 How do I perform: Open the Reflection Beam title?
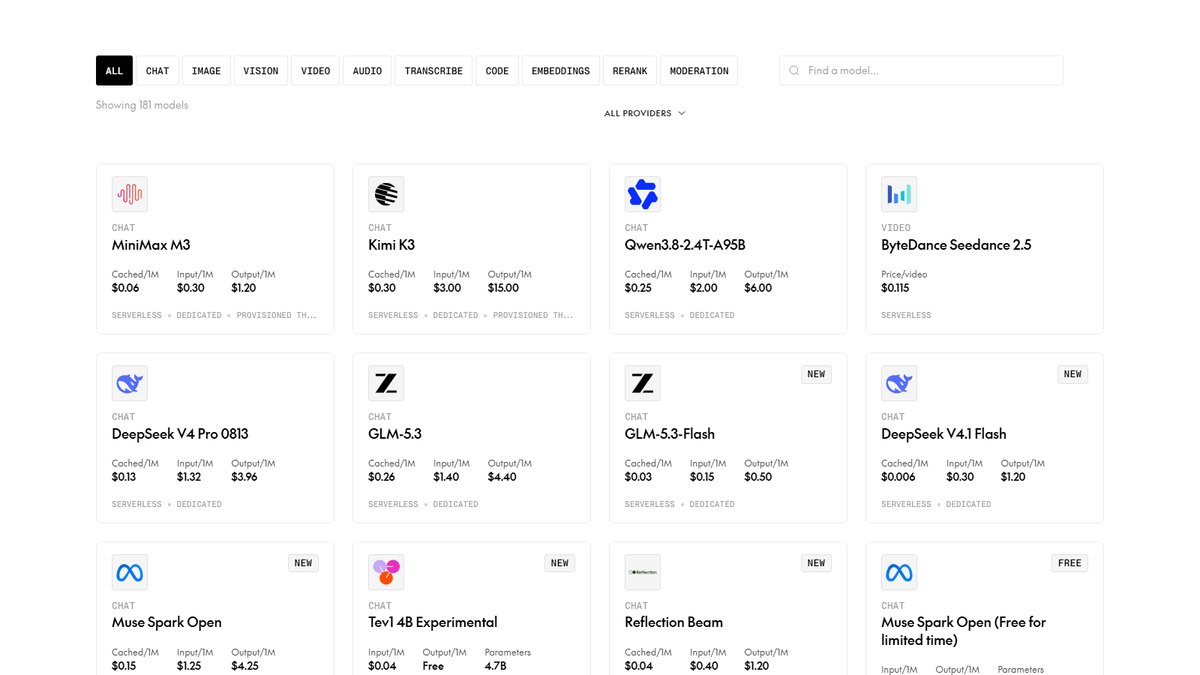(x=674, y=622)
